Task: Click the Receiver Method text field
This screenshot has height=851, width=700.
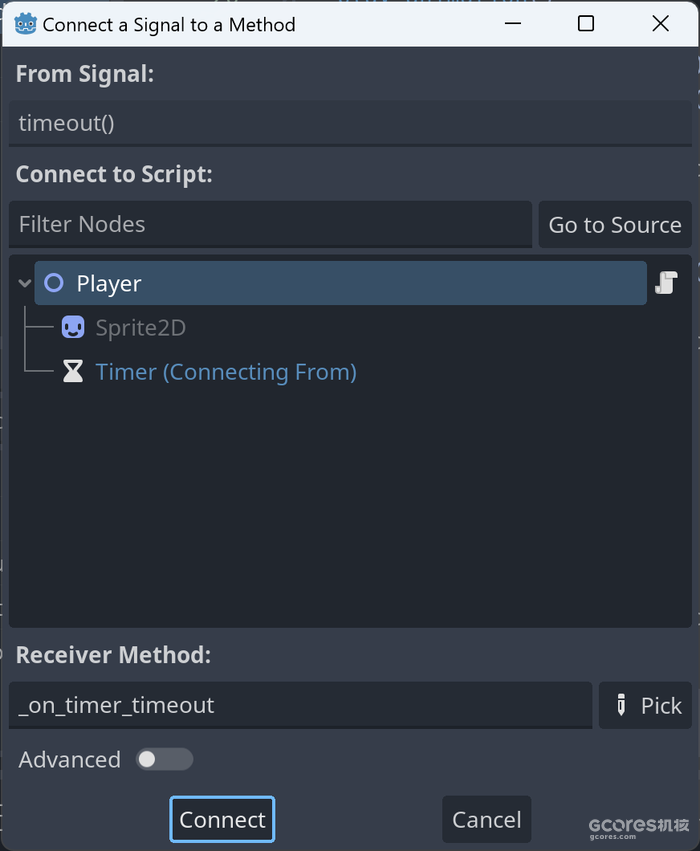Action: (301, 705)
